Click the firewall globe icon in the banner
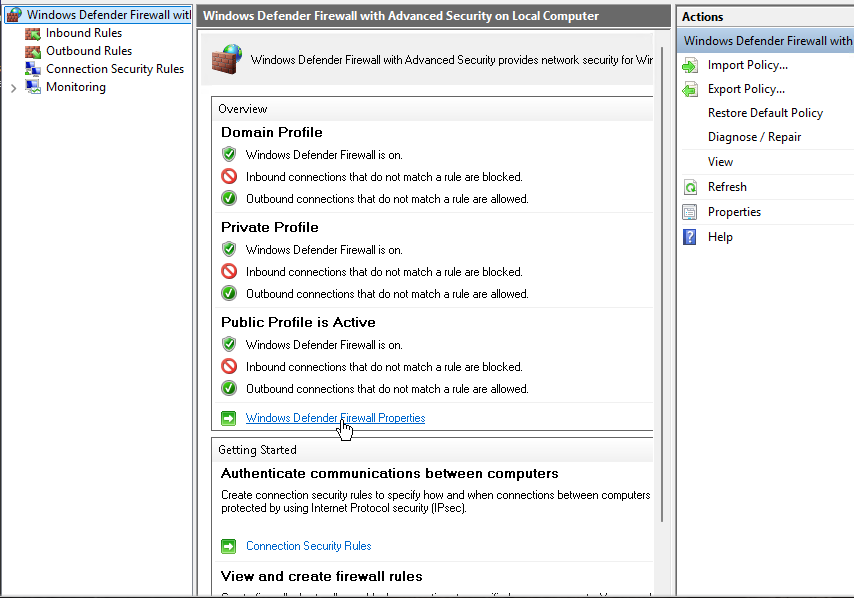 [x=227, y=59]
